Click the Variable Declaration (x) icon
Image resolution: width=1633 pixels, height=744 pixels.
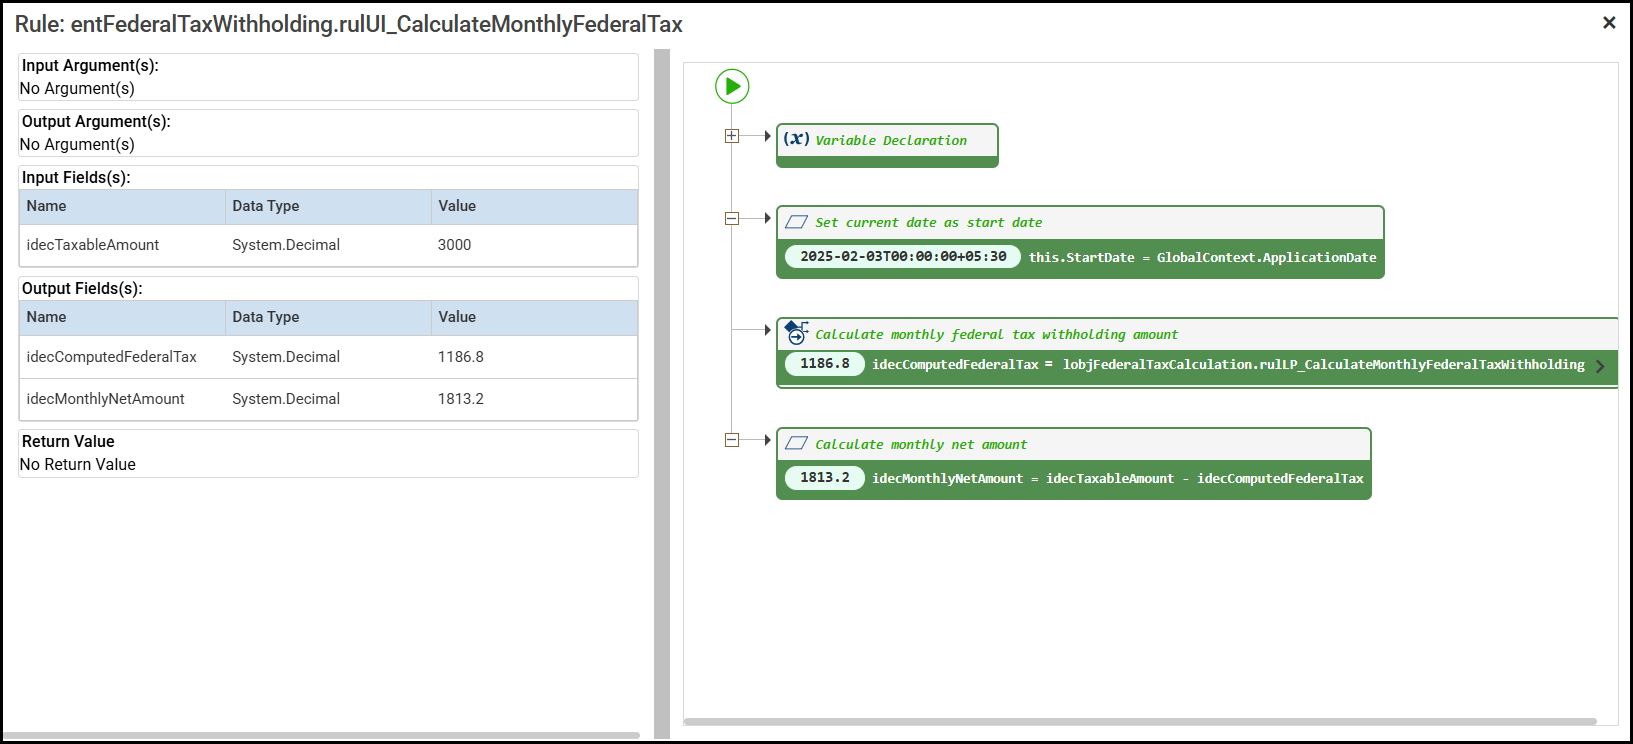pos(796,139)
